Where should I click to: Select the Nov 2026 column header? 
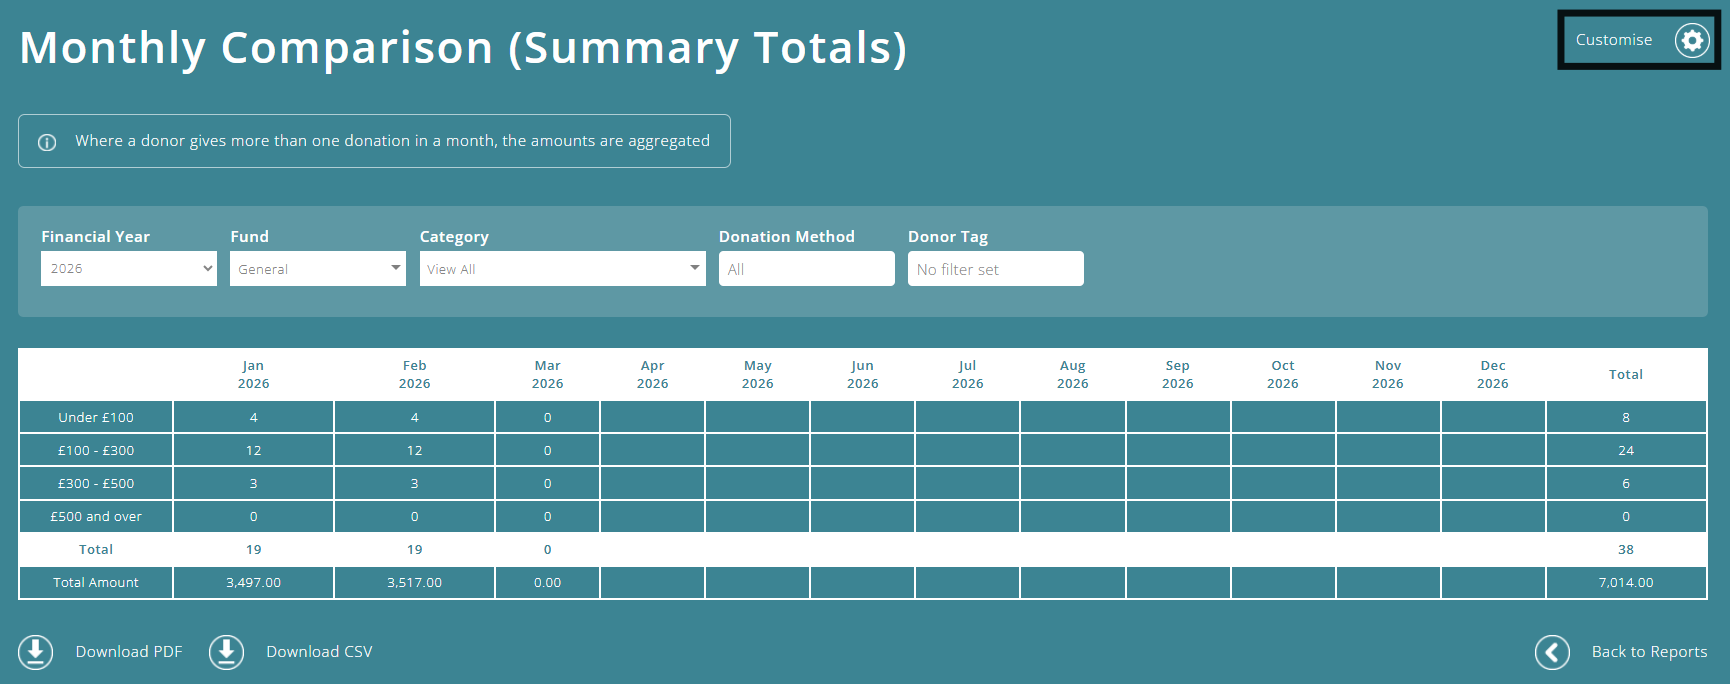1387,374
